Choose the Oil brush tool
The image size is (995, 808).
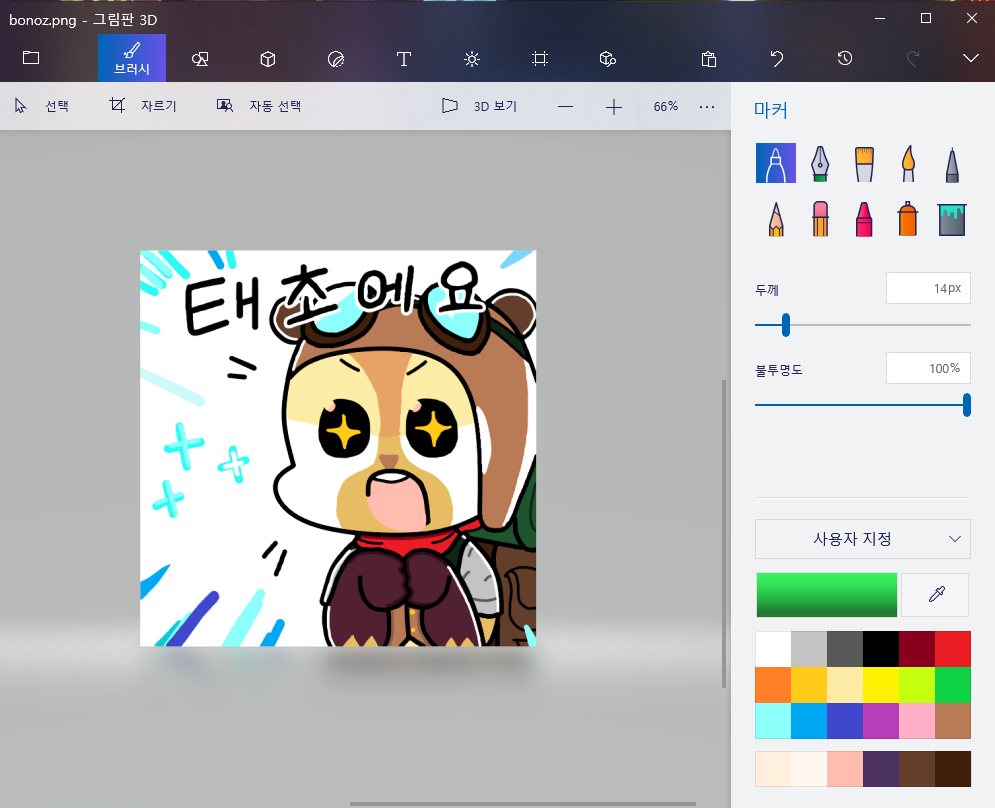(864, 163)
